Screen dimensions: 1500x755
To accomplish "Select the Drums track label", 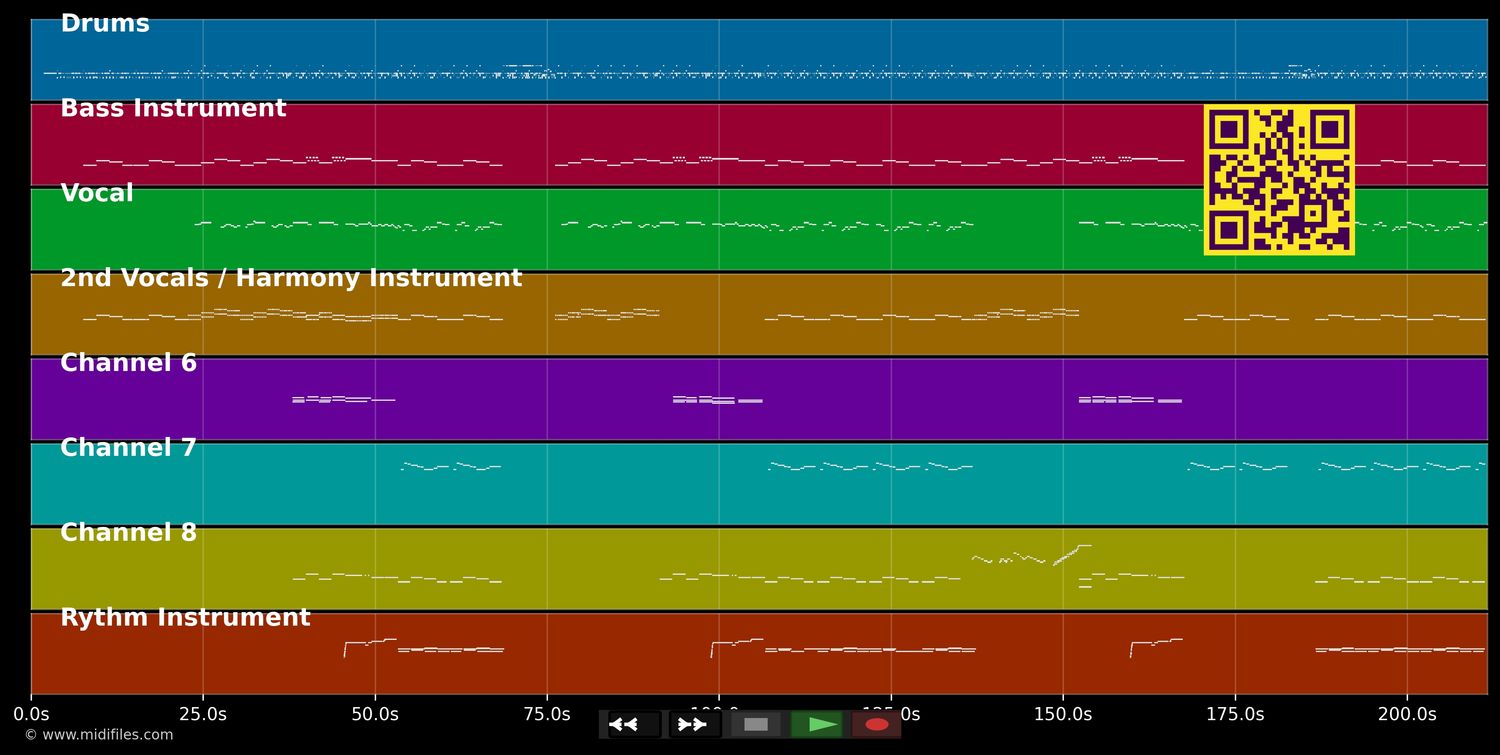I will point(105,24).
